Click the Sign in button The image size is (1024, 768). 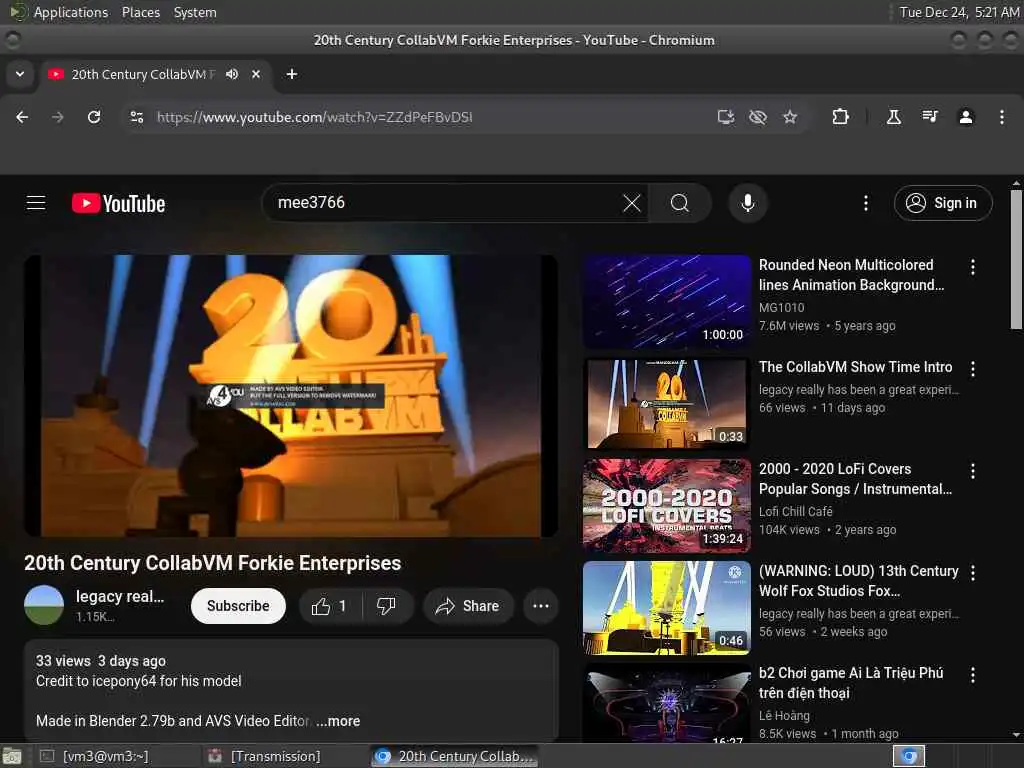tap(943, 203)
